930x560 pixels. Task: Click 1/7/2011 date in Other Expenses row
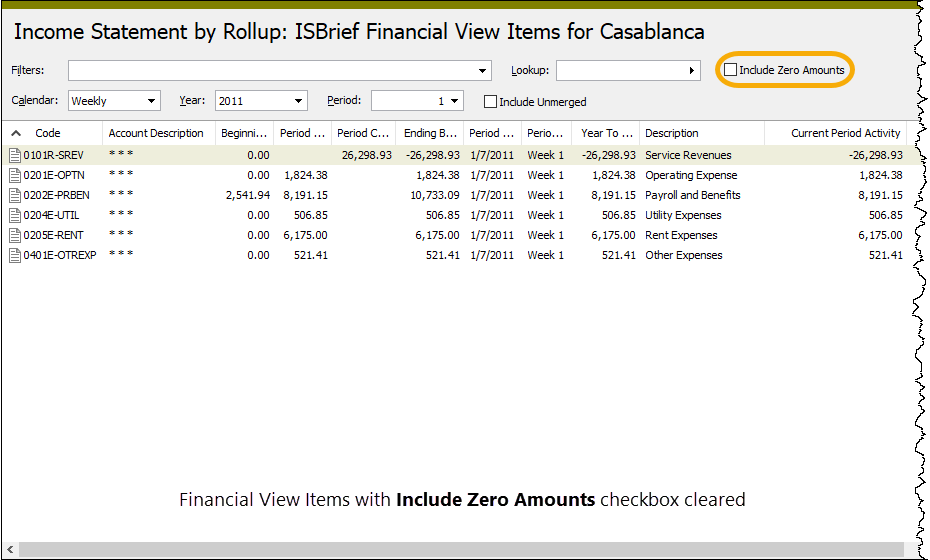tap(492, 255)
